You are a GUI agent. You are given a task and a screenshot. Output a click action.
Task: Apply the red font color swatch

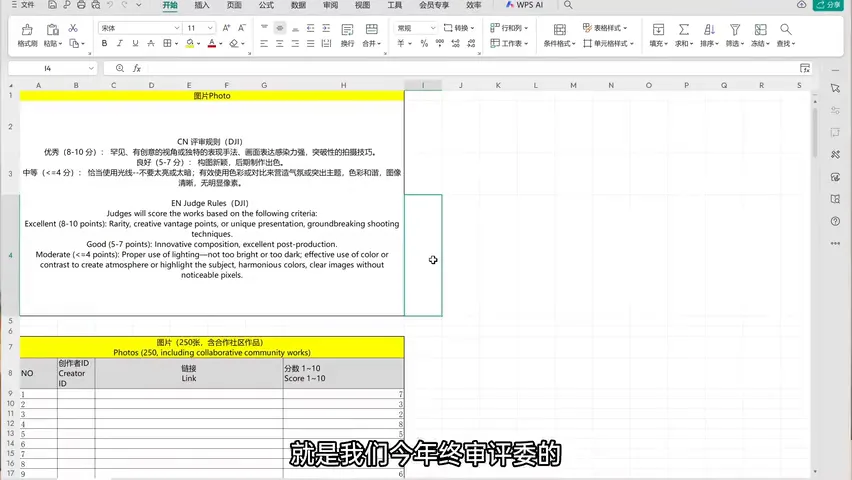point(212,43)
